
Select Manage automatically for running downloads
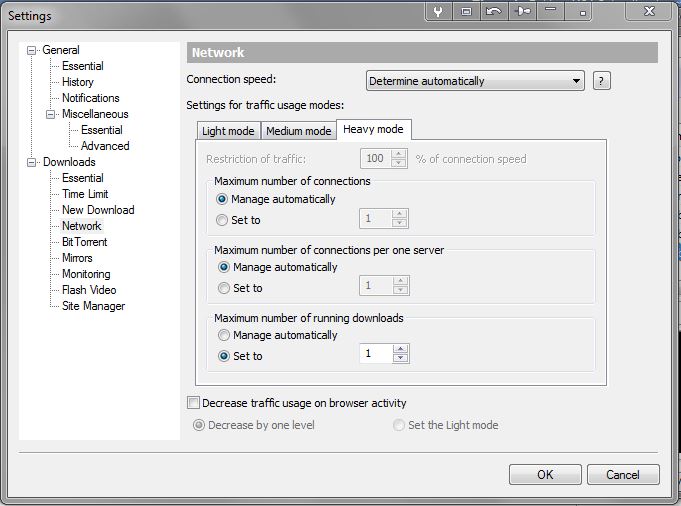(x=223, y=335)
